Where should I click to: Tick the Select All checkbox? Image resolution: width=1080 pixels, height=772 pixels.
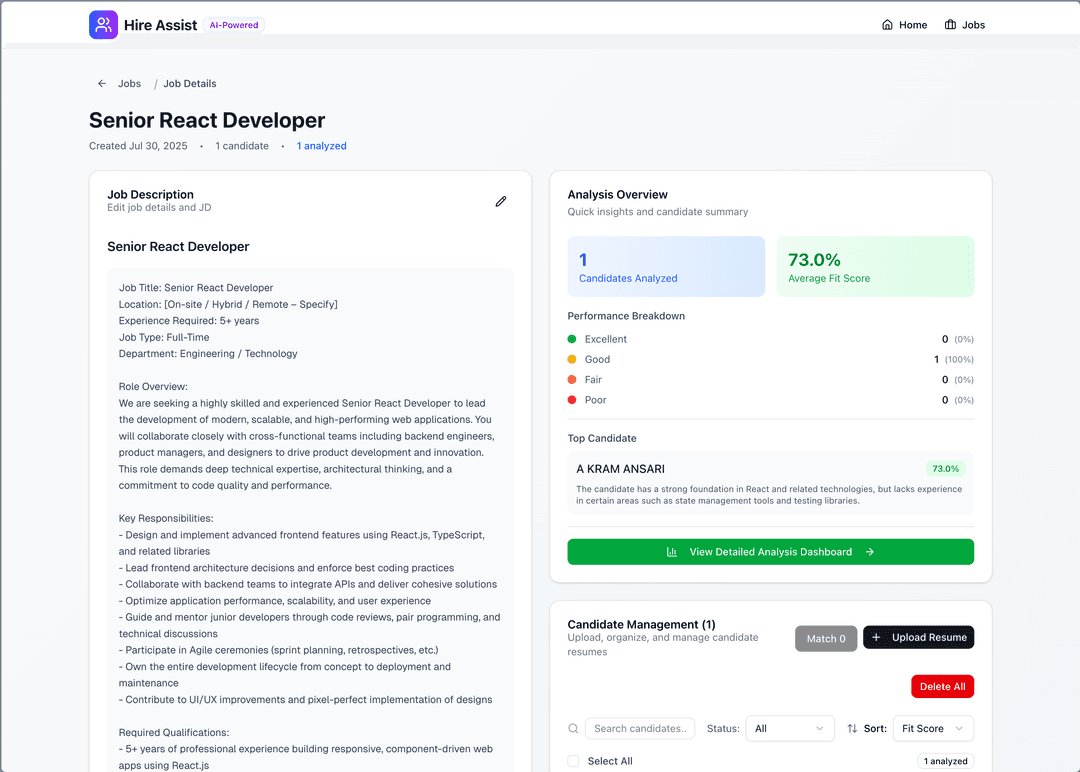(x=573, y=761)
